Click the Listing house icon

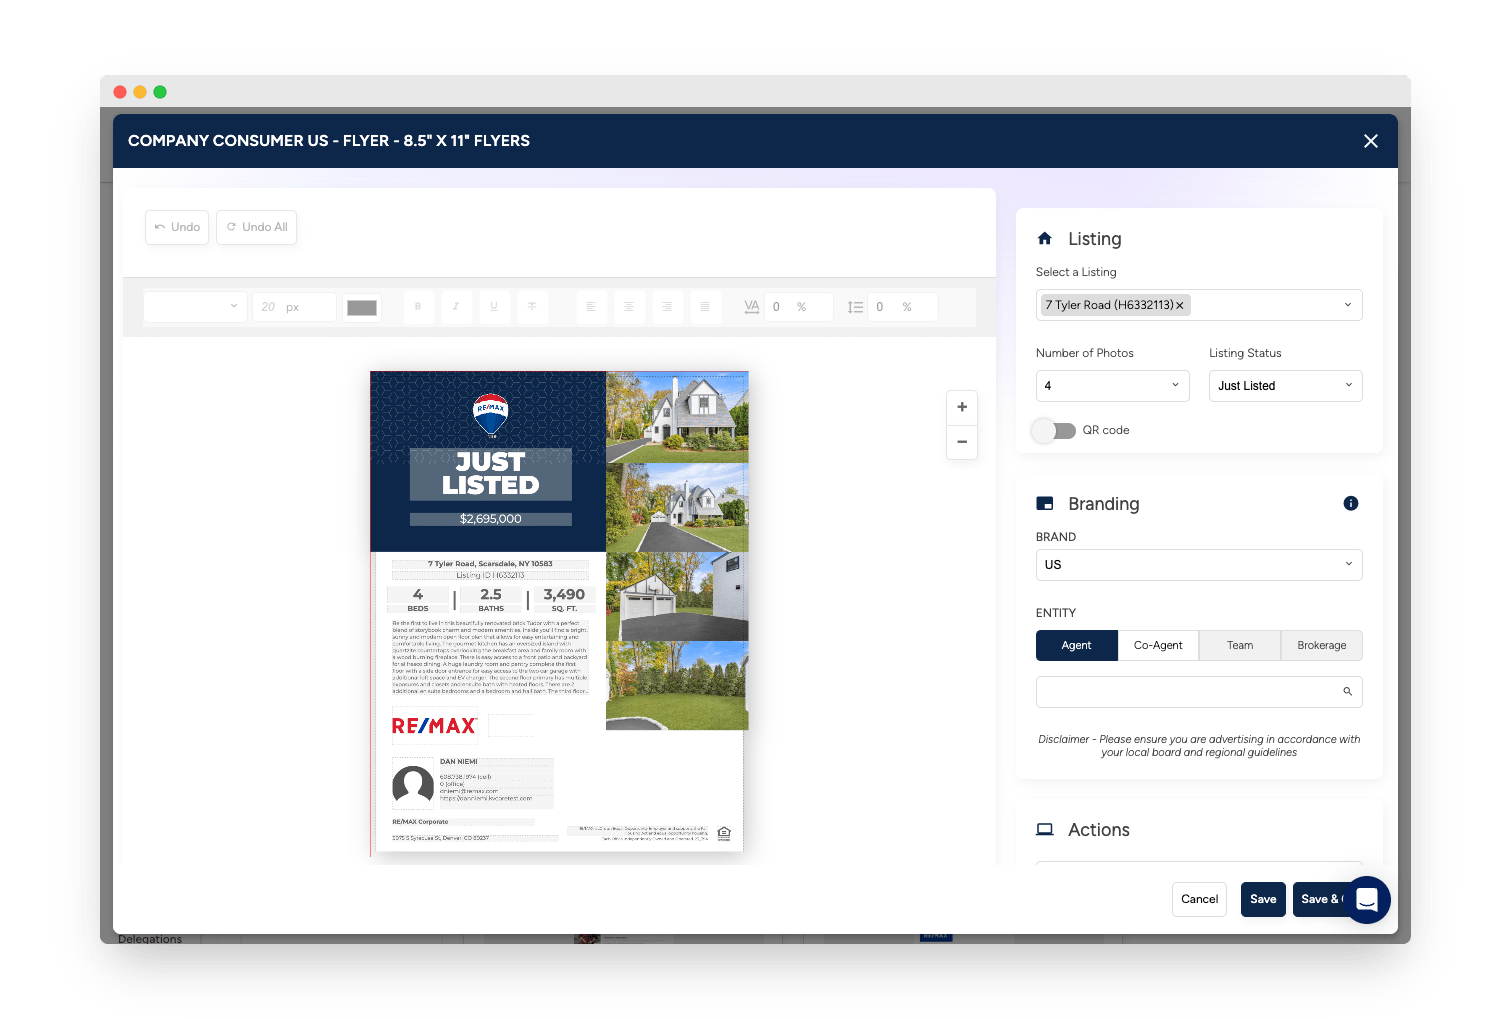pyautogui.click(x=1045, y=238)
